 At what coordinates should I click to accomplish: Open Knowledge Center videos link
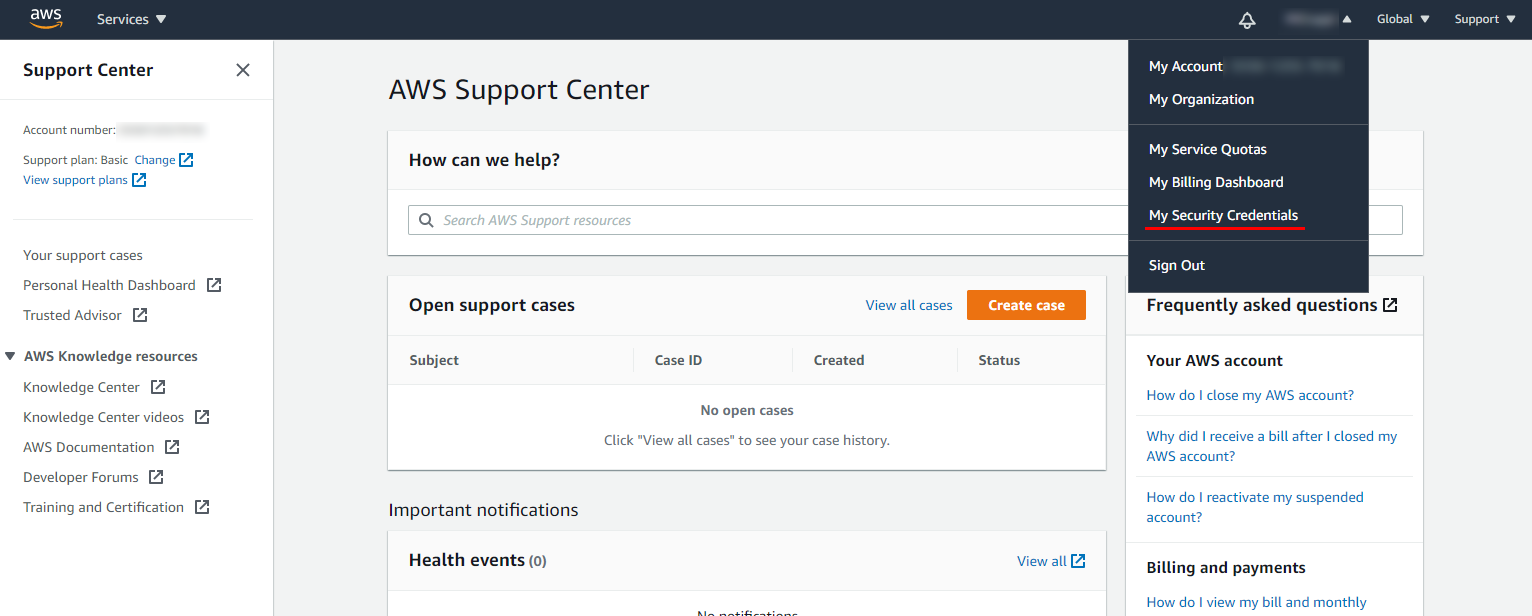104,417
